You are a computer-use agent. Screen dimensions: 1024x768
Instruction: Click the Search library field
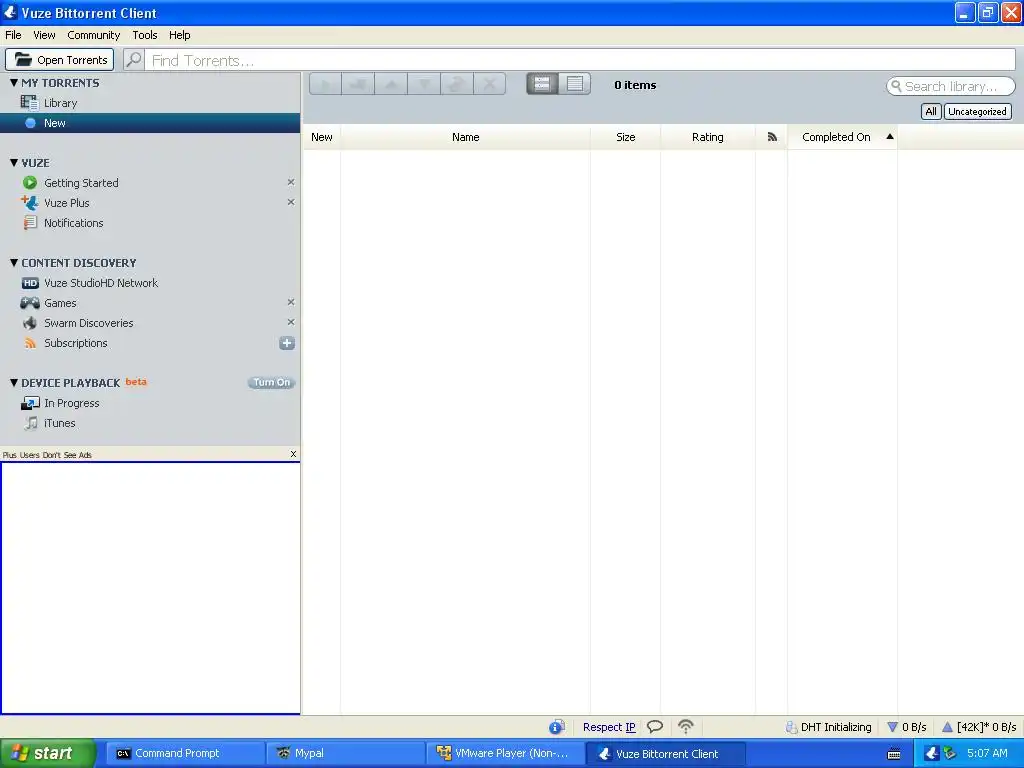(950, 86)
